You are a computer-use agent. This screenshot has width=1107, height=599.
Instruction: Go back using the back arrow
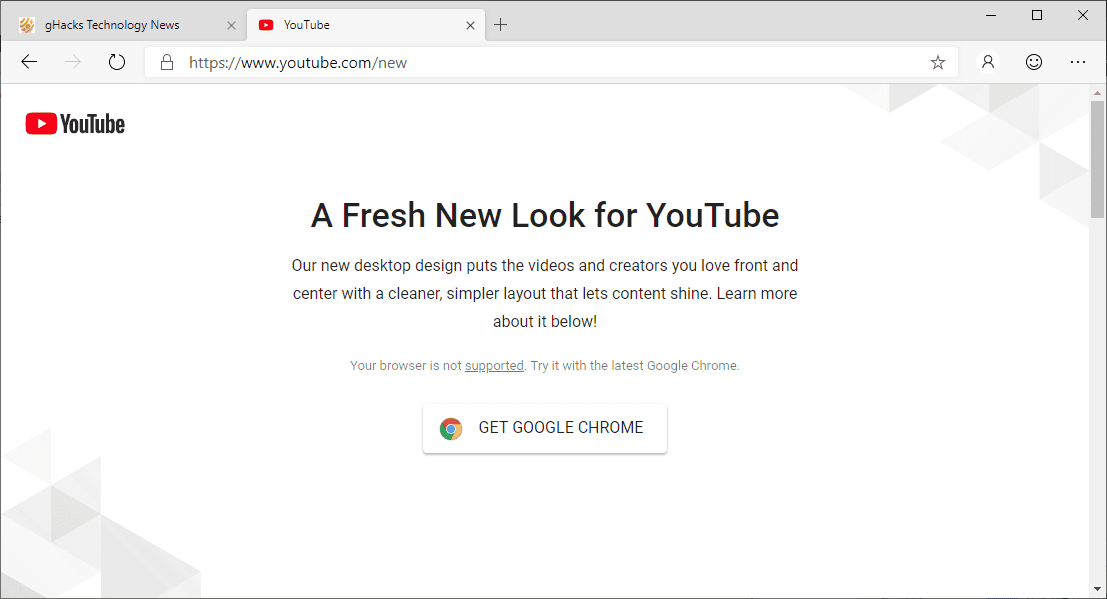tap(29, 62)
